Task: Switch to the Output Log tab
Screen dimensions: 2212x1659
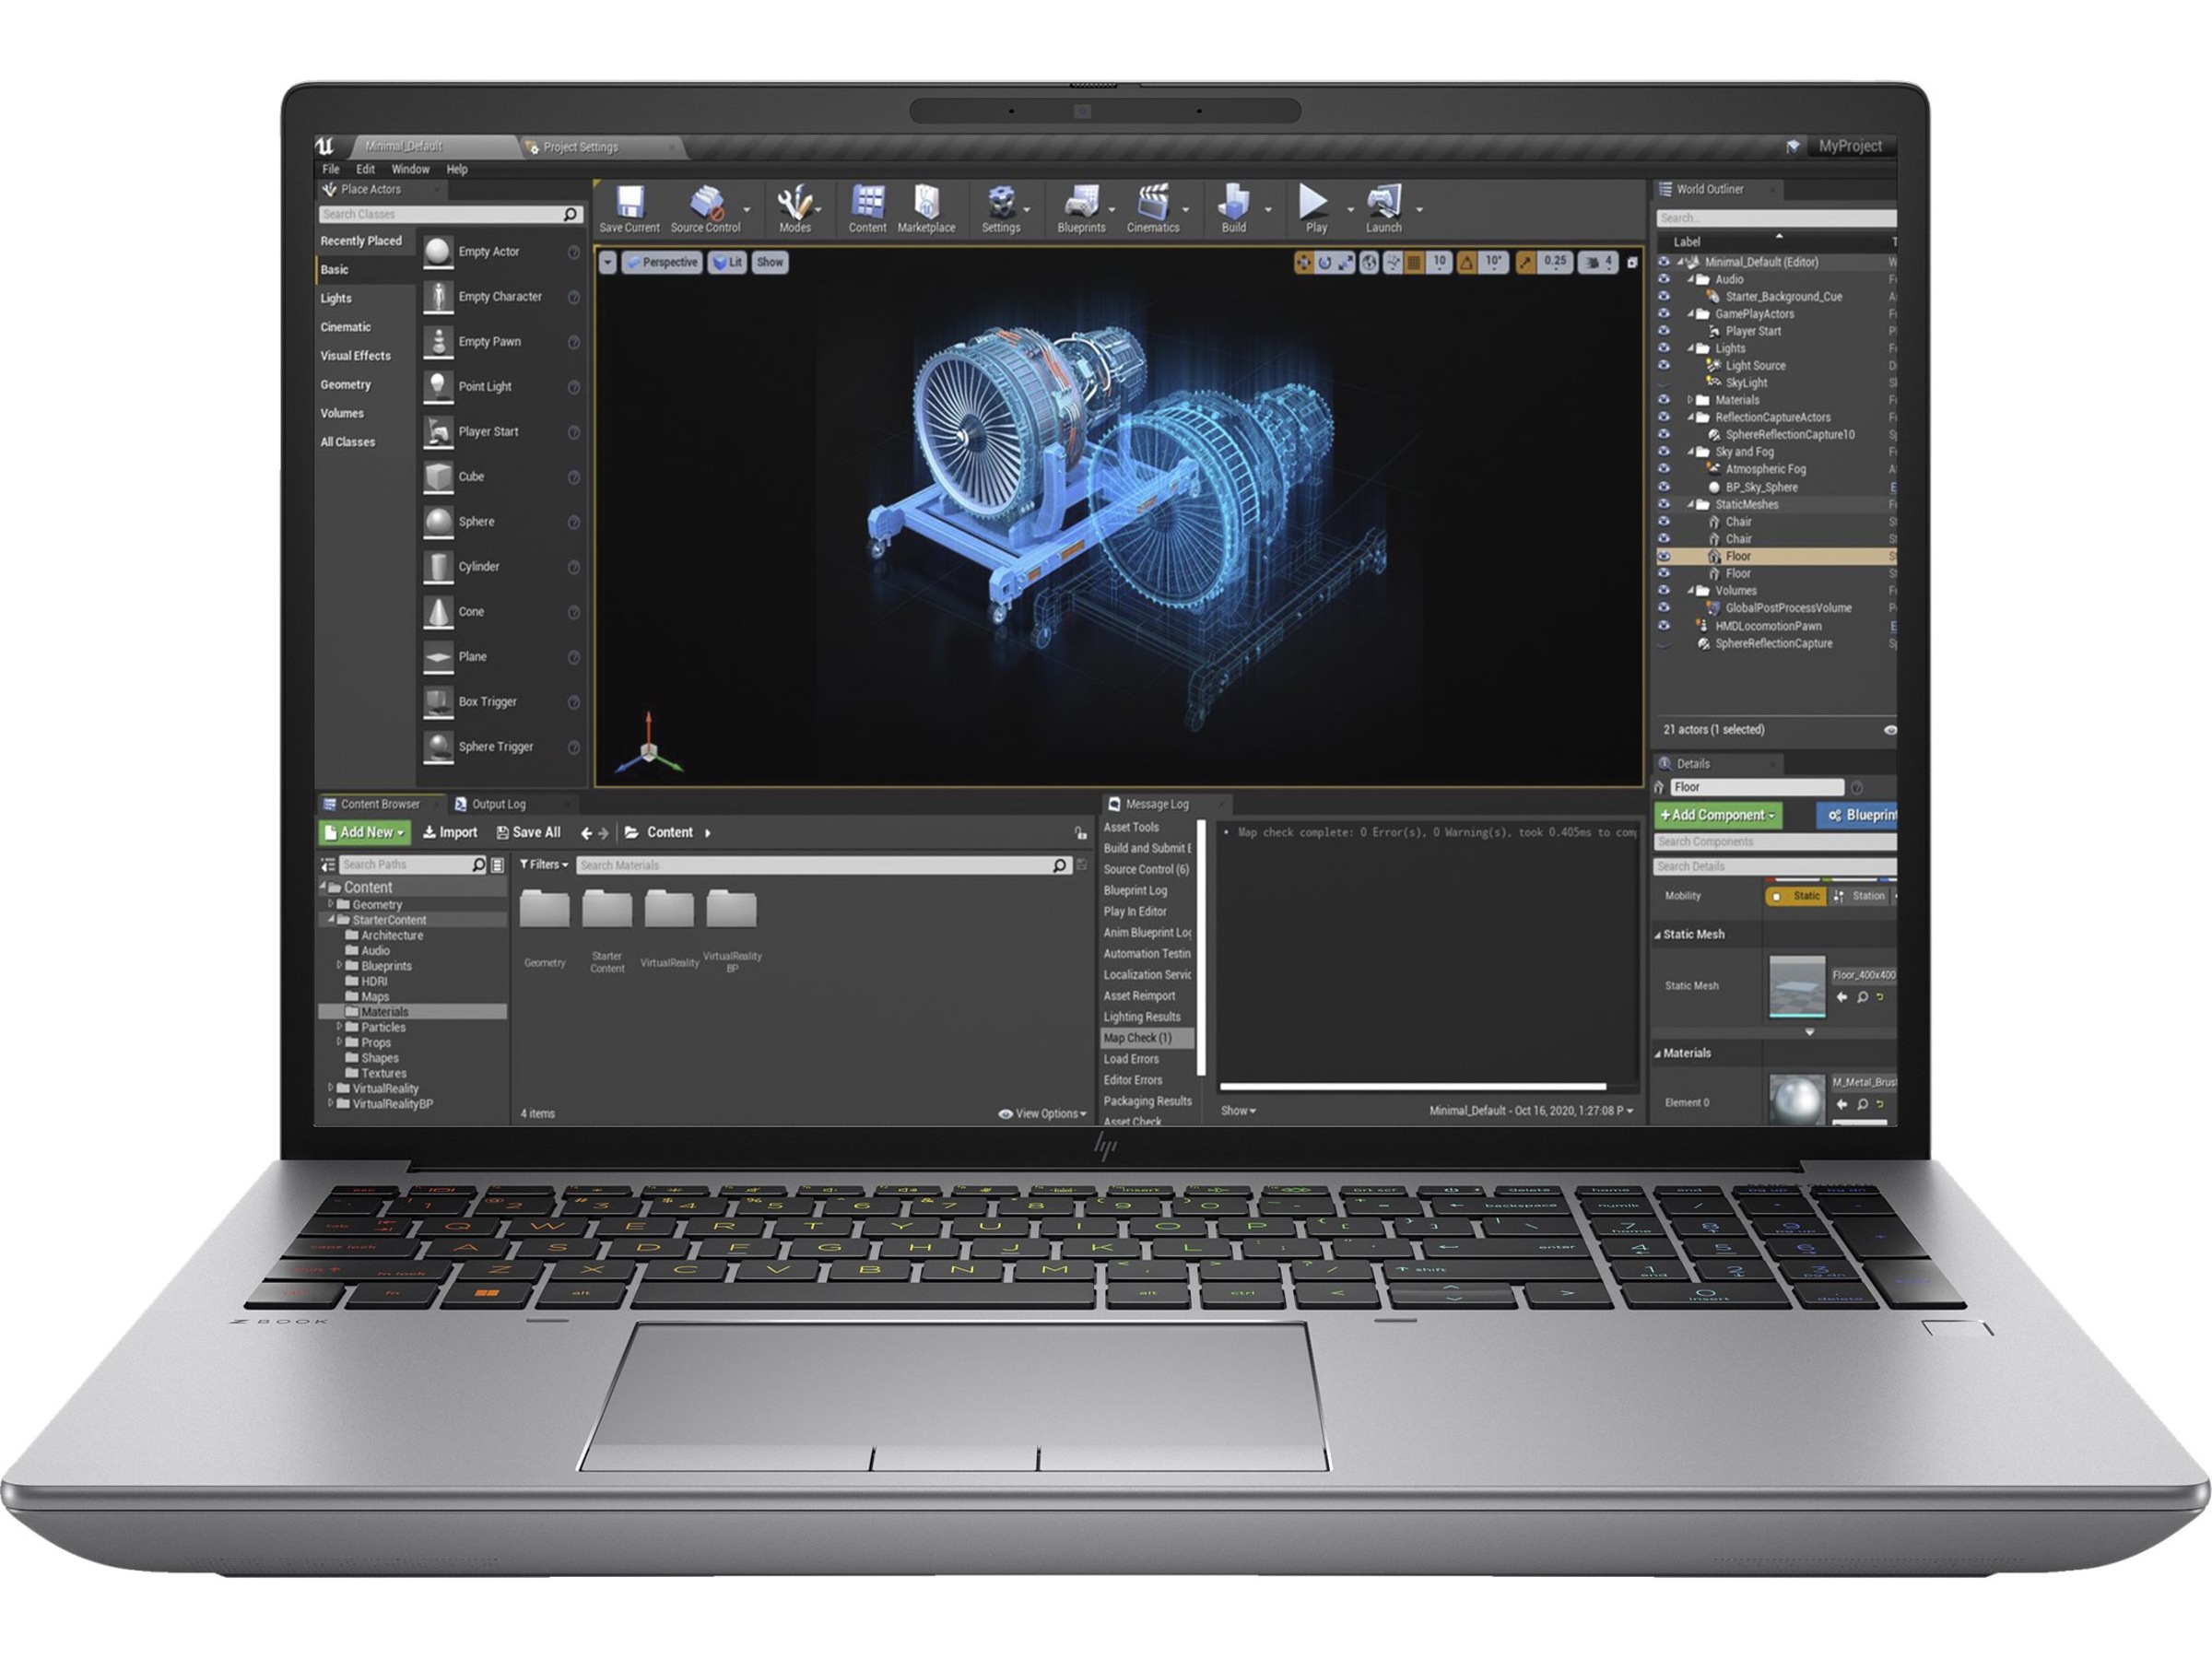Action: (490, 804)
